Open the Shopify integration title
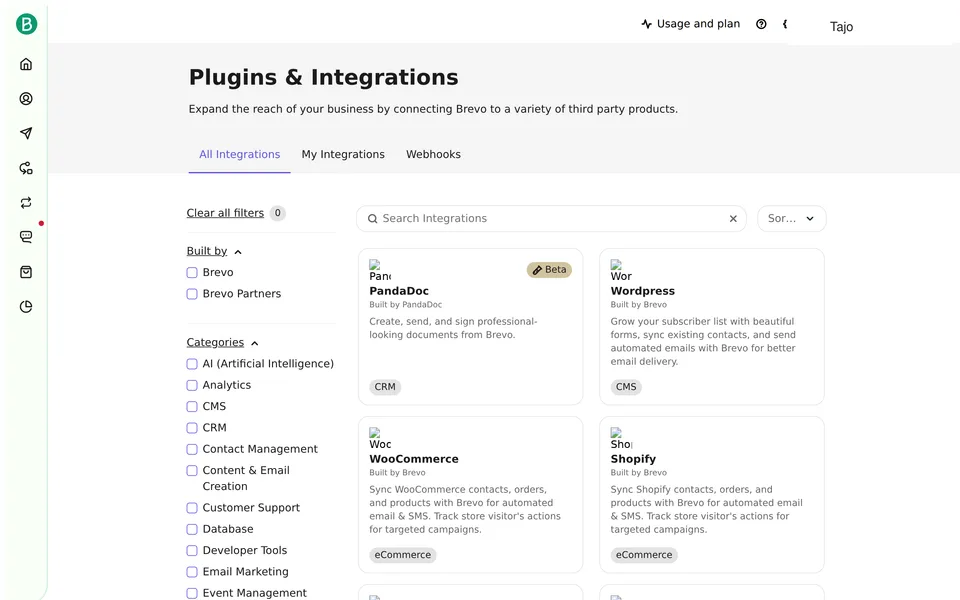Viewport: 960px width, 600px height. (x=633, y=459)
